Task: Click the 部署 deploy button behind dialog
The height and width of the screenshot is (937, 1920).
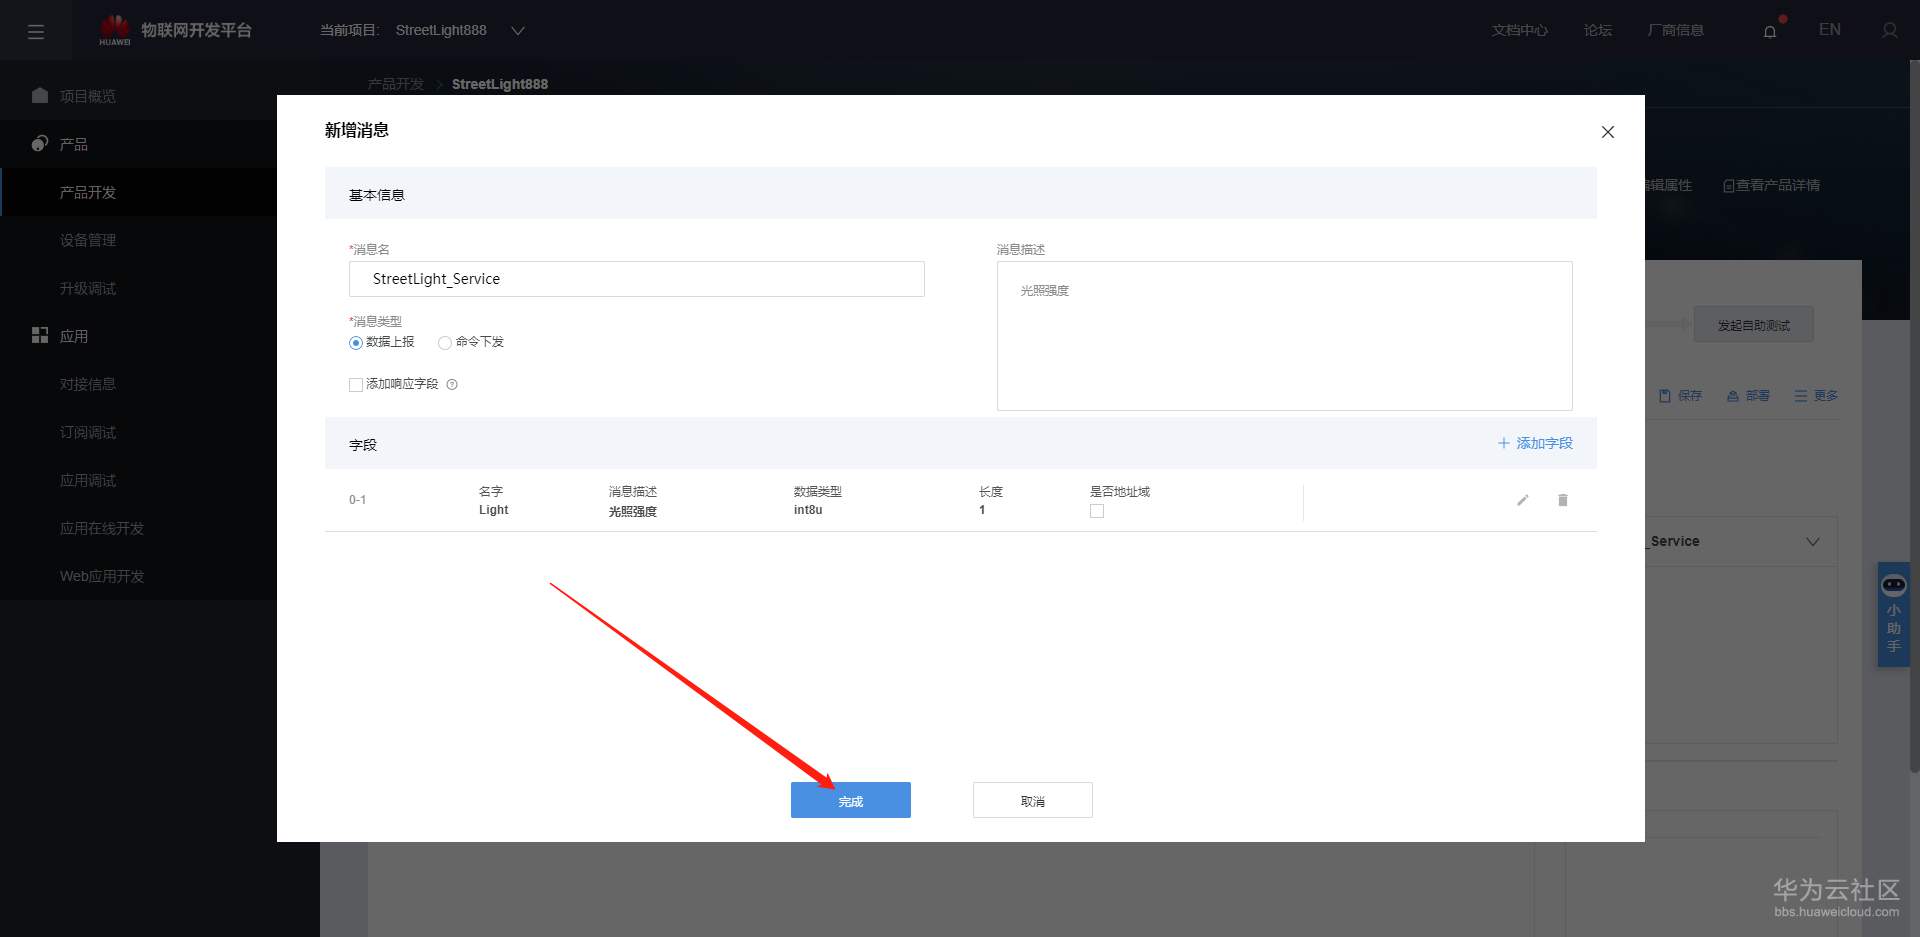Action: 1748,396
